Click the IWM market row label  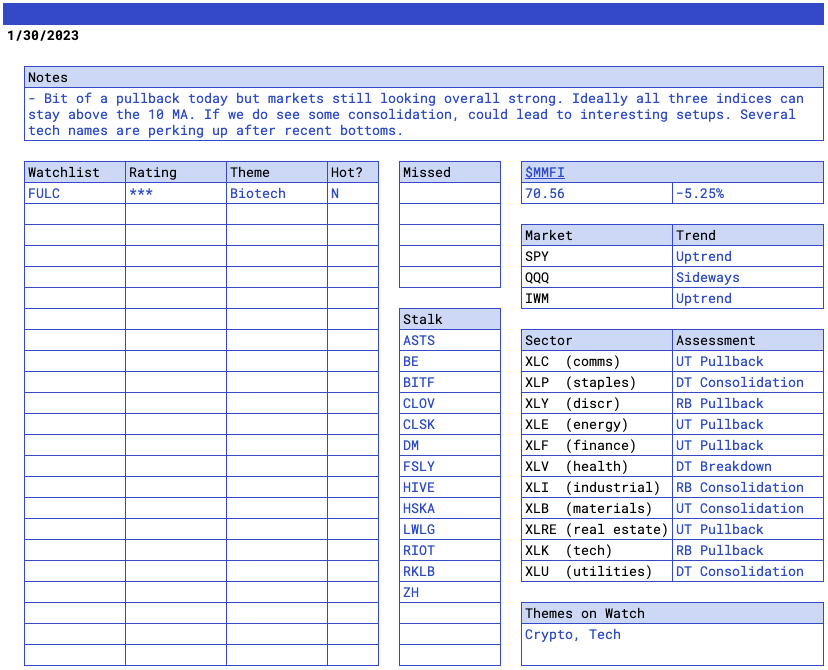tap(597, 298)
